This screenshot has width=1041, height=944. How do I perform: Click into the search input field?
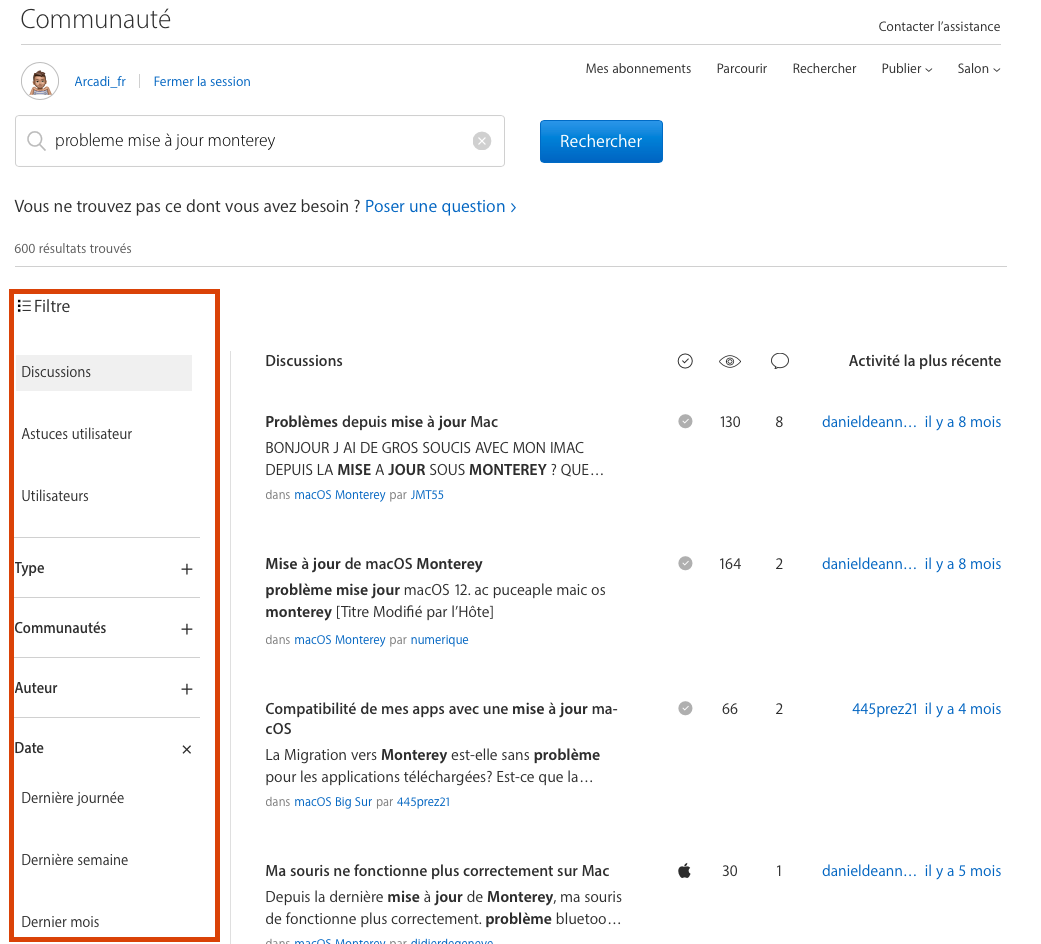259,141
